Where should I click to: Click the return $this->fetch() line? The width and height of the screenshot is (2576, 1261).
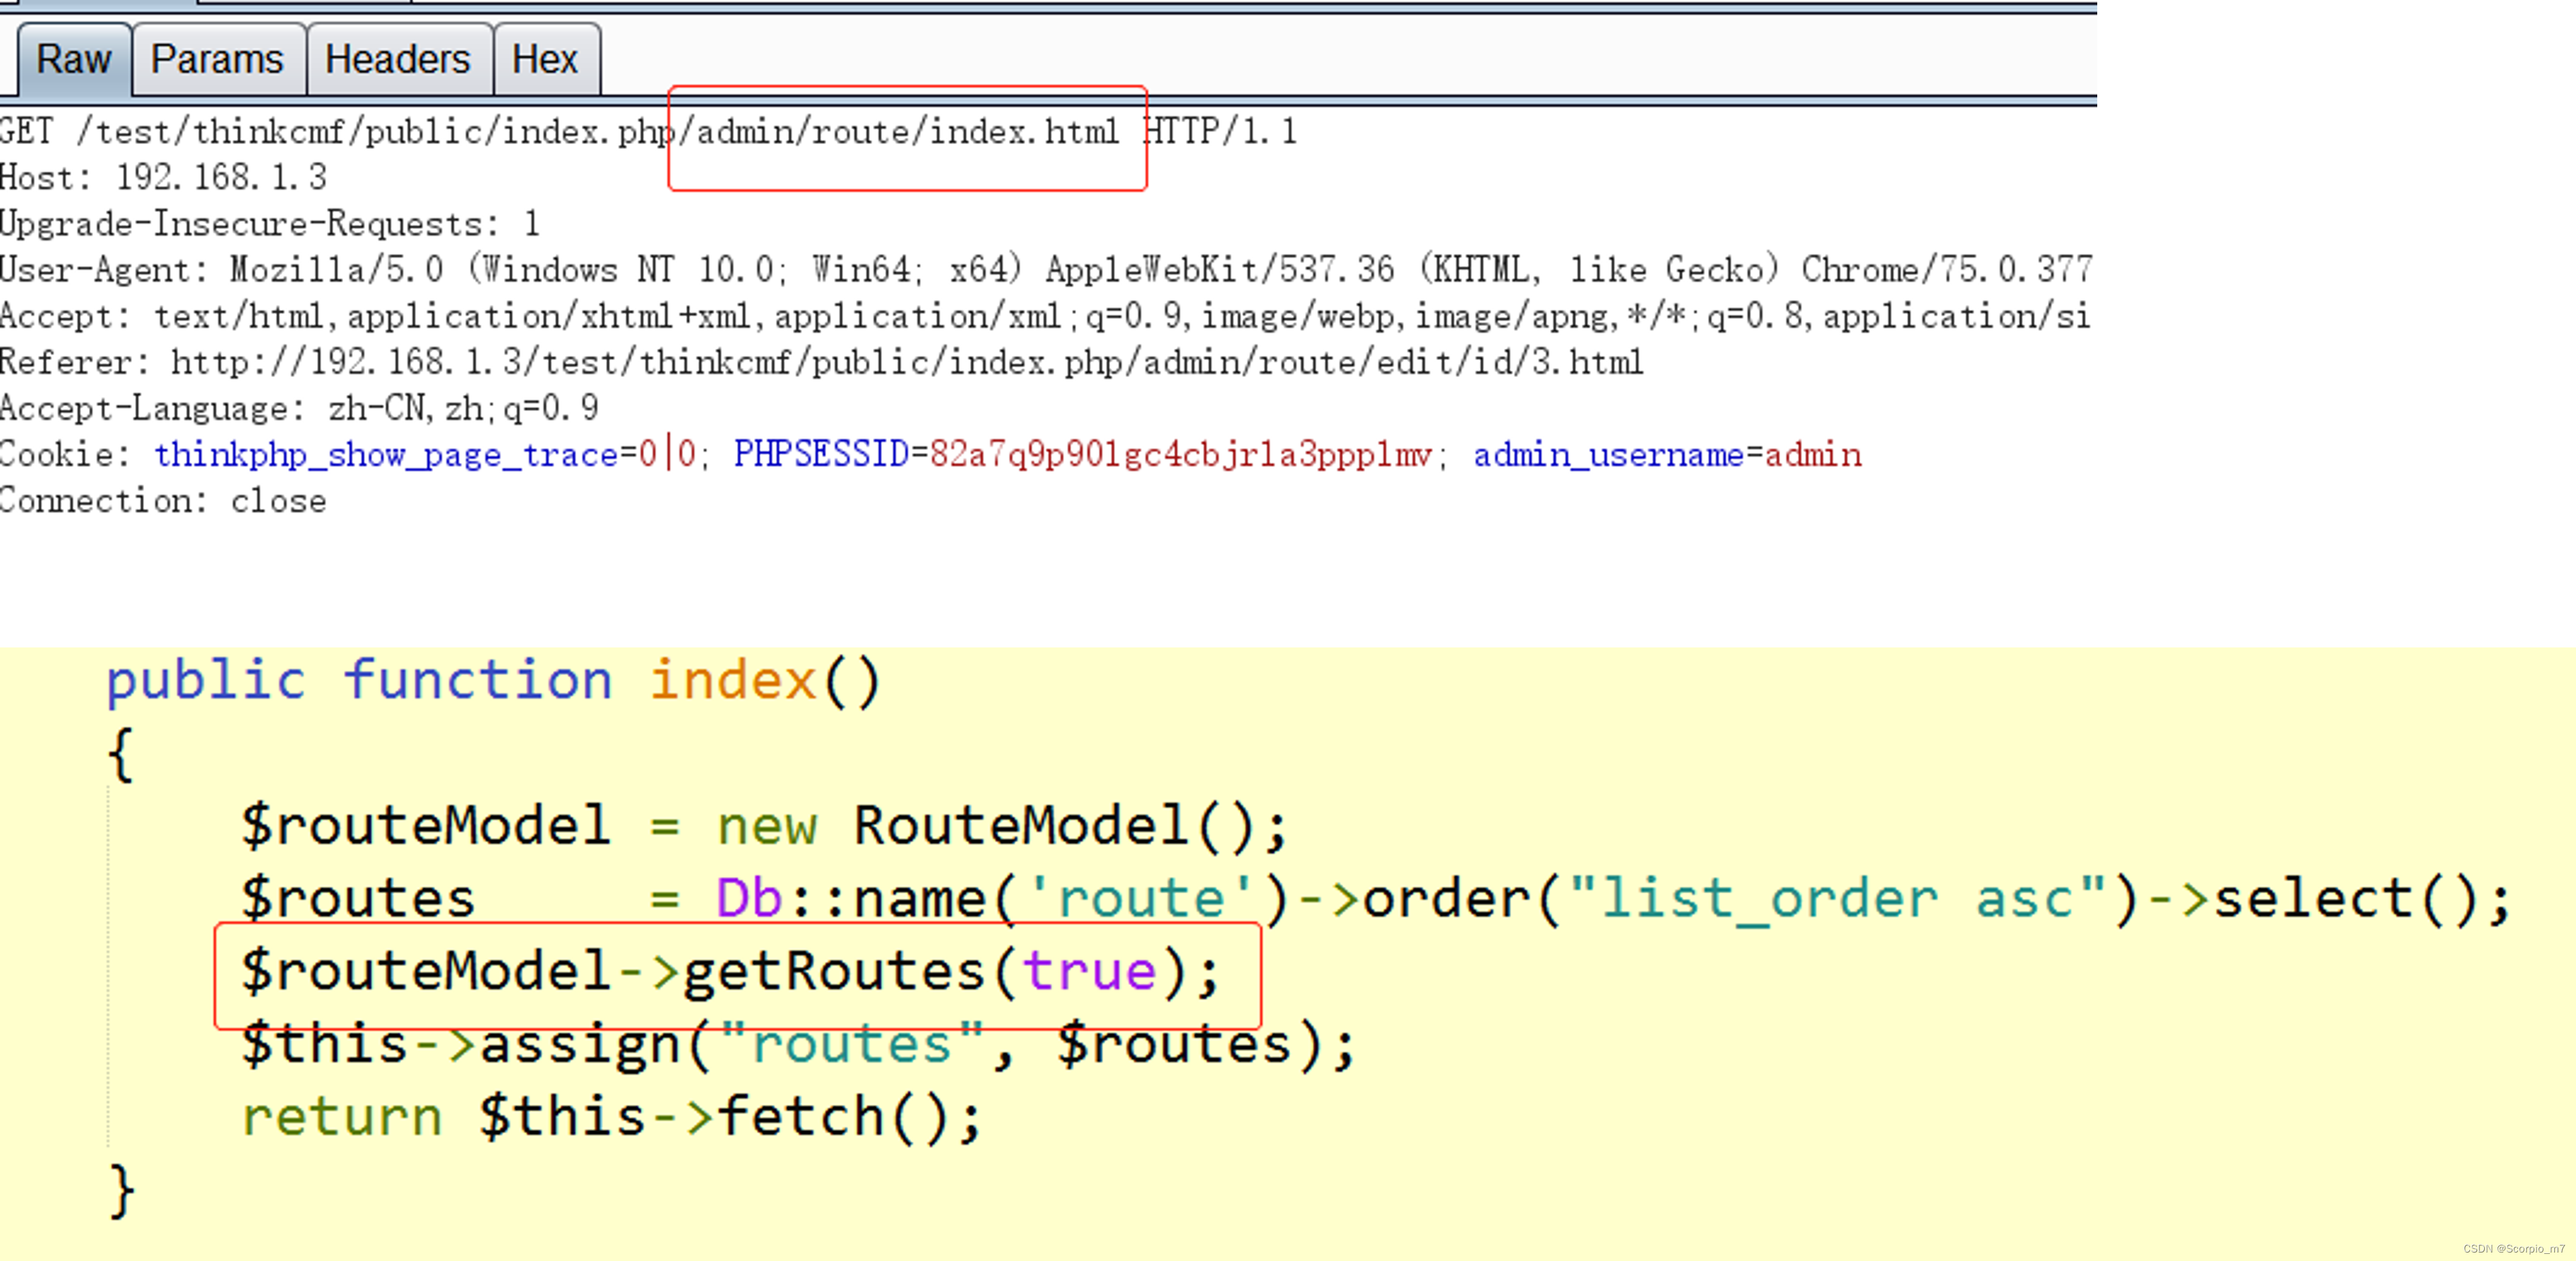(x=610, y=1117)
